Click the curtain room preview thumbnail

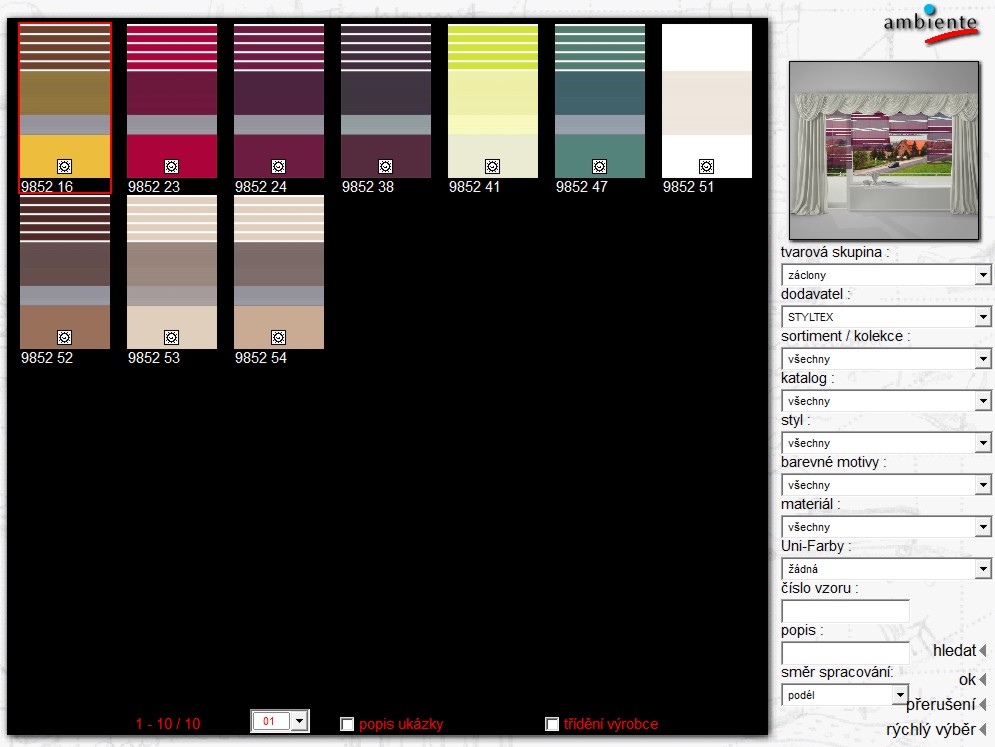[x=884, y=150]
